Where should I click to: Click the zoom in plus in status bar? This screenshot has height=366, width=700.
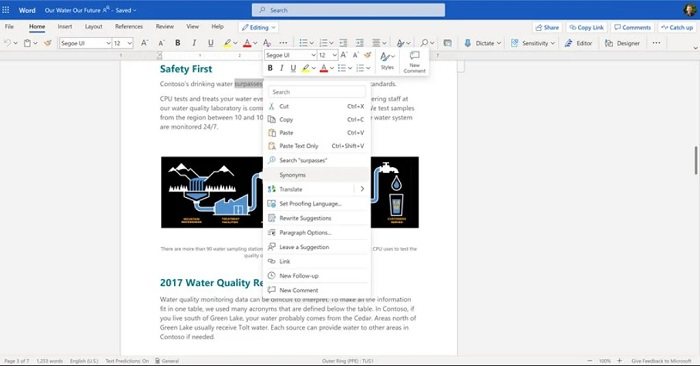pos(620,361)
